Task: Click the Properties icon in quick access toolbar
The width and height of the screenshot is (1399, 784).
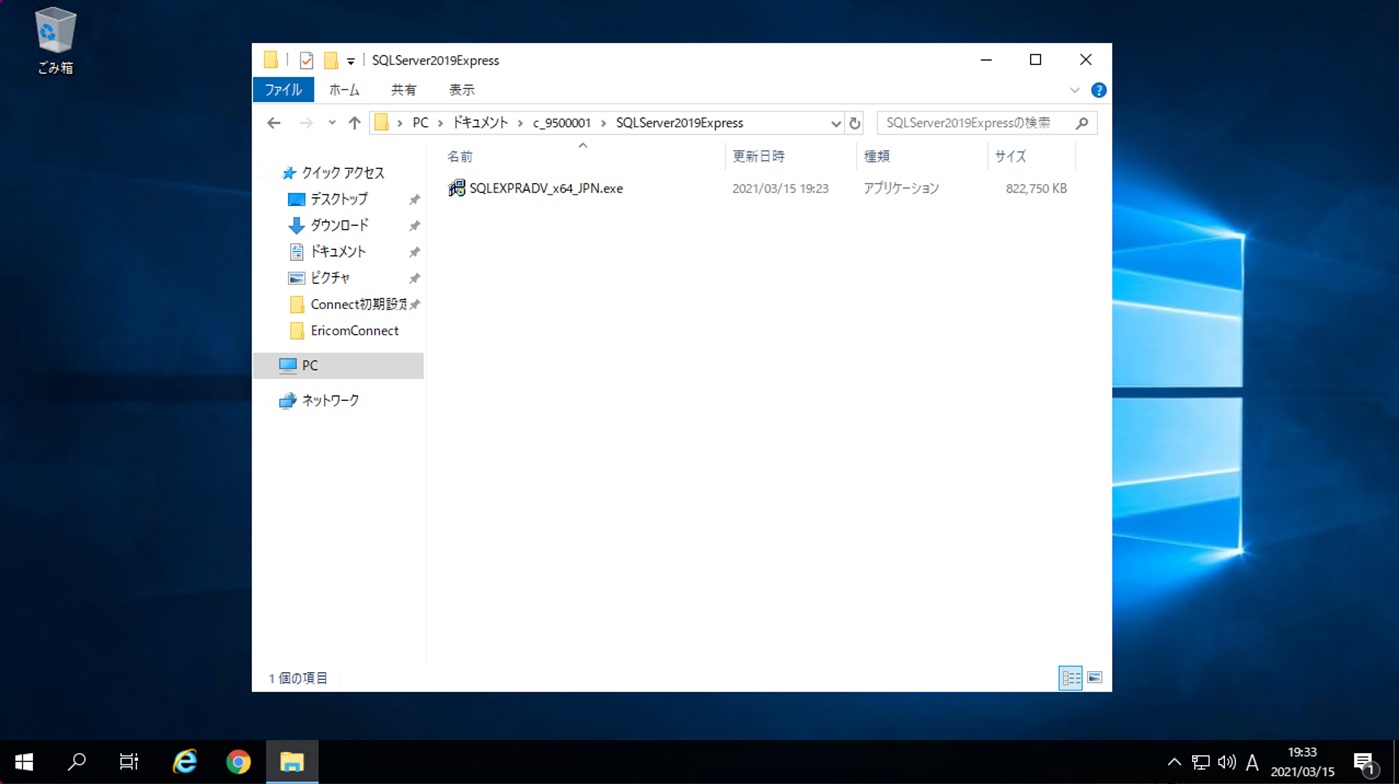Action: tap(306, 61)
